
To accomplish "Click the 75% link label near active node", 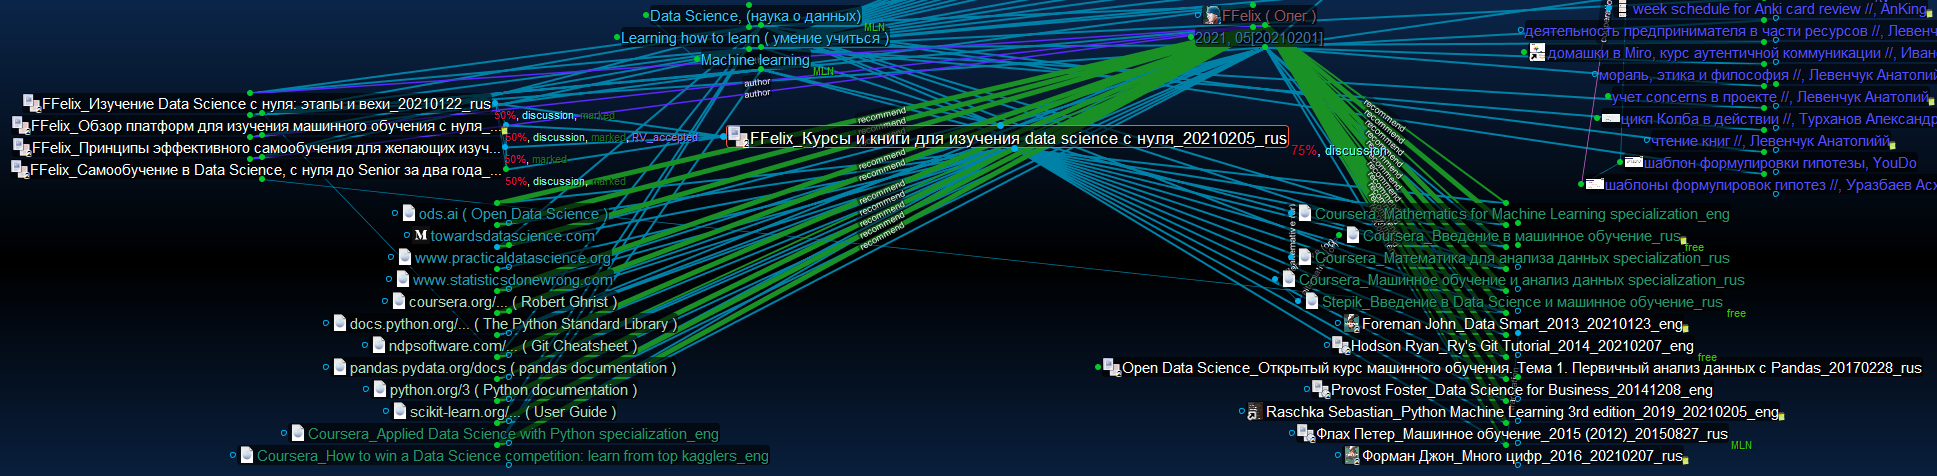I will pyautogui.click(x=1304, y=150).
